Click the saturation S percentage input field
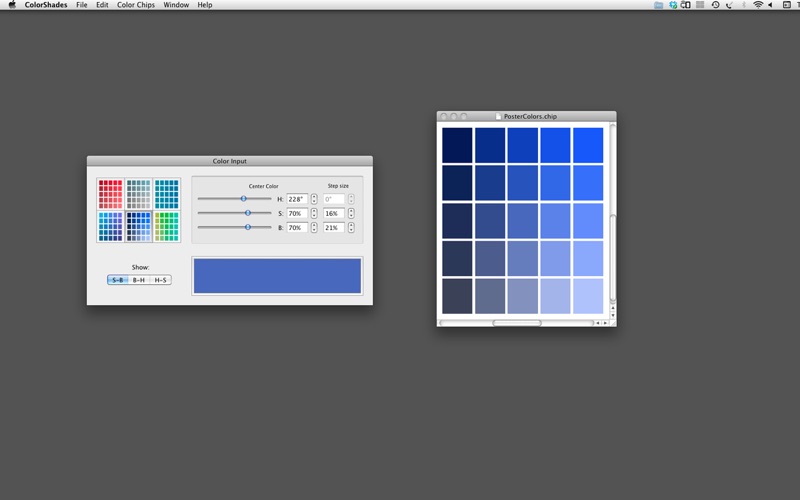Image resolution: width=800 pixels, height=500 pixels. 297,213
